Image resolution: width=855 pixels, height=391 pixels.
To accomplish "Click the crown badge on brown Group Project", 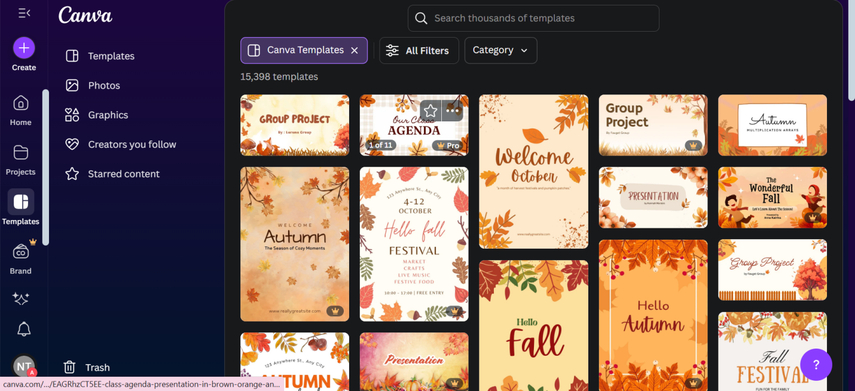I will tap(694, 146).
